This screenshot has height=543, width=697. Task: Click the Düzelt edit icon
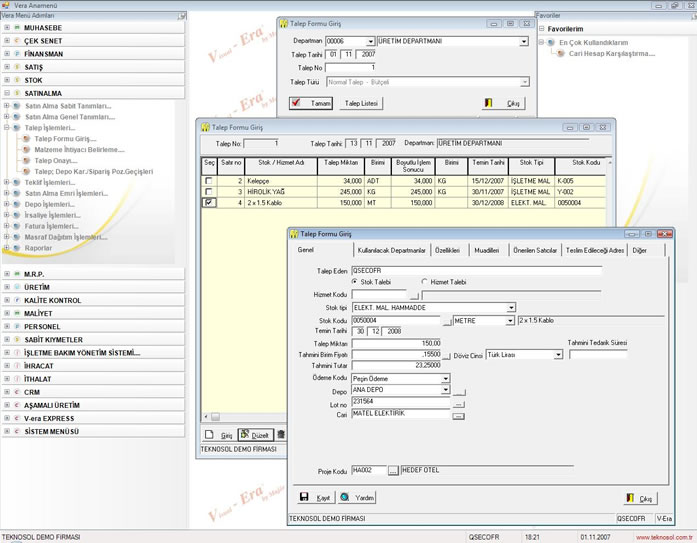coord(245,434)
